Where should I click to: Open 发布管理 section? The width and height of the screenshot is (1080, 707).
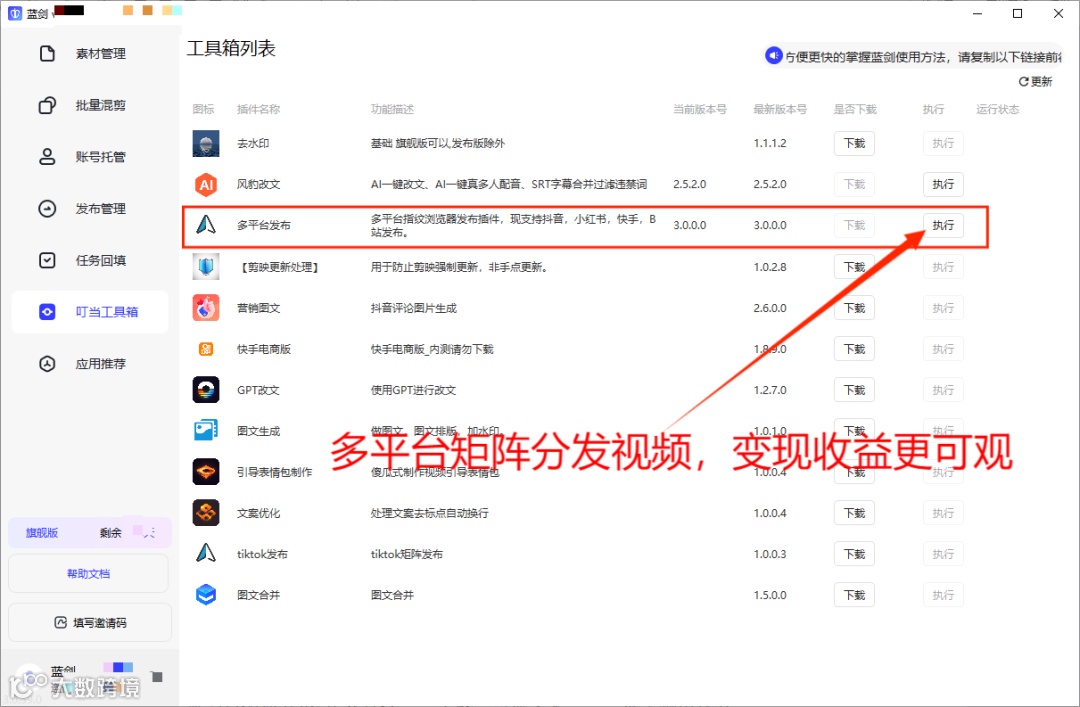[x=90, y=209]
